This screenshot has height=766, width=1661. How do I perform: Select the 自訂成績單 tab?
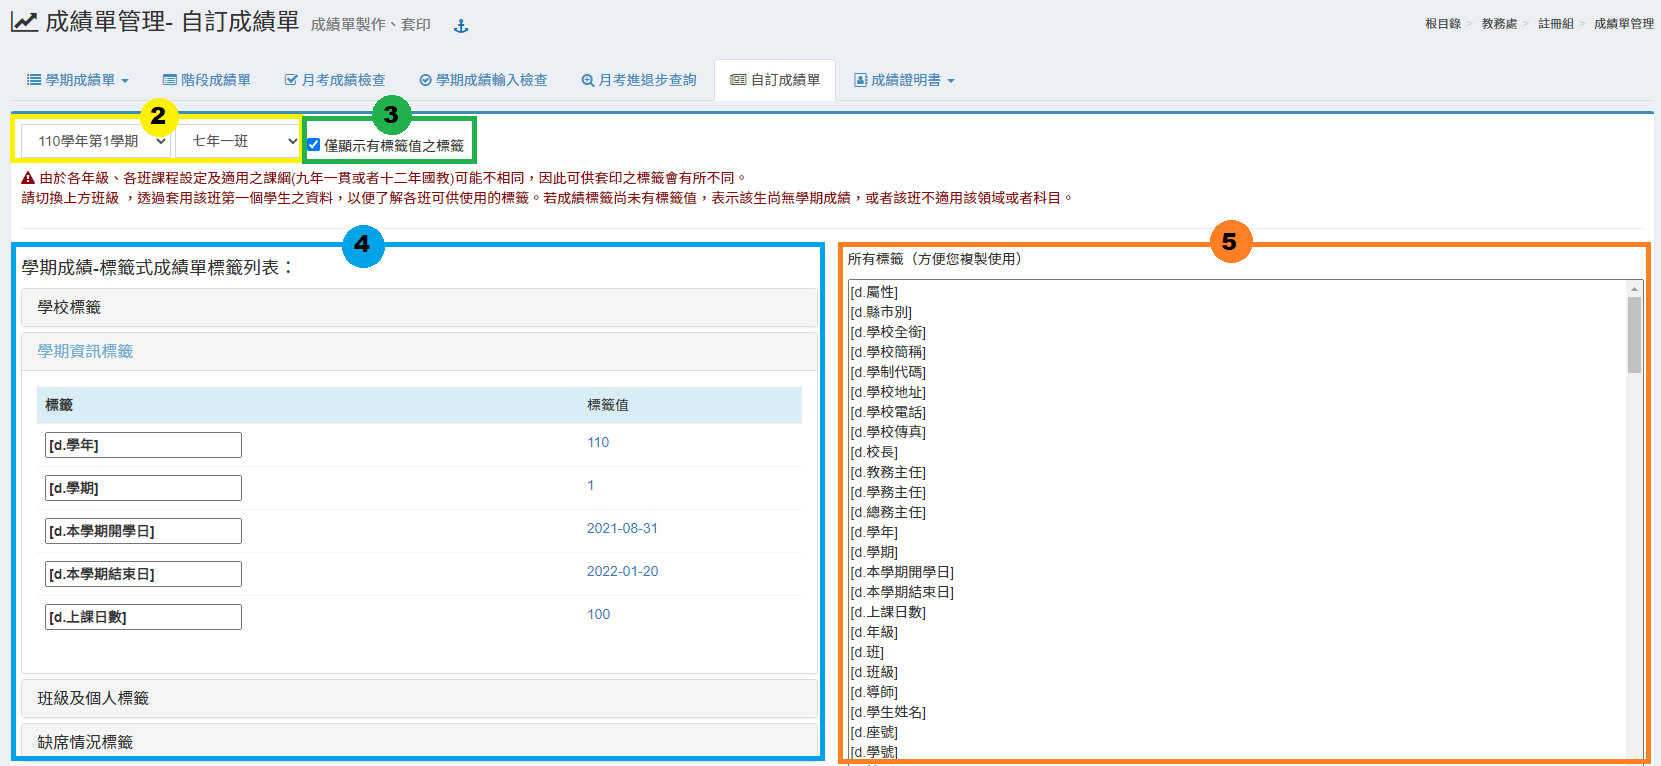(775, 80)
